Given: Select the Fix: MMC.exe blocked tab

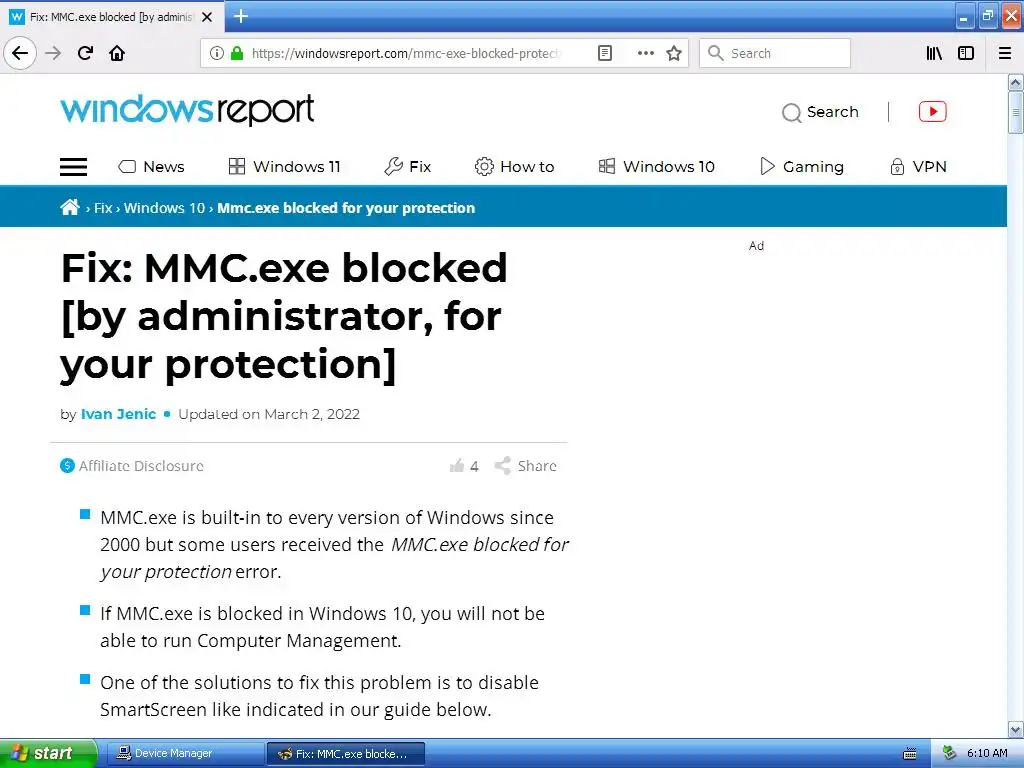Looking at the screenshot, I should pyautogui.click(x=112, y=17).
